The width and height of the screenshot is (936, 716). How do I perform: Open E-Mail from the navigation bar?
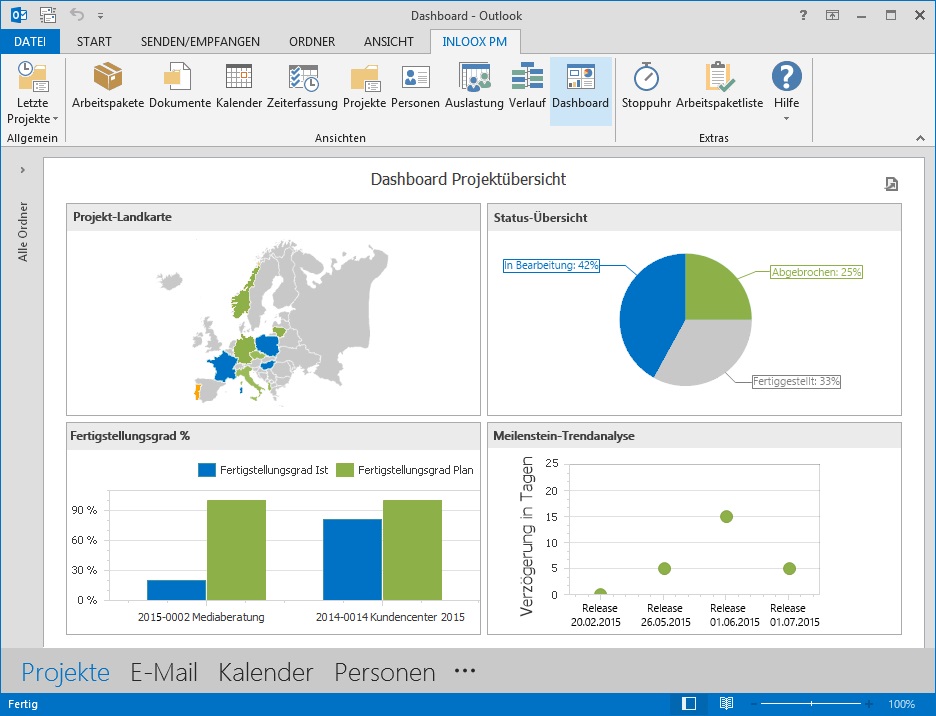[x=164, y=673]
